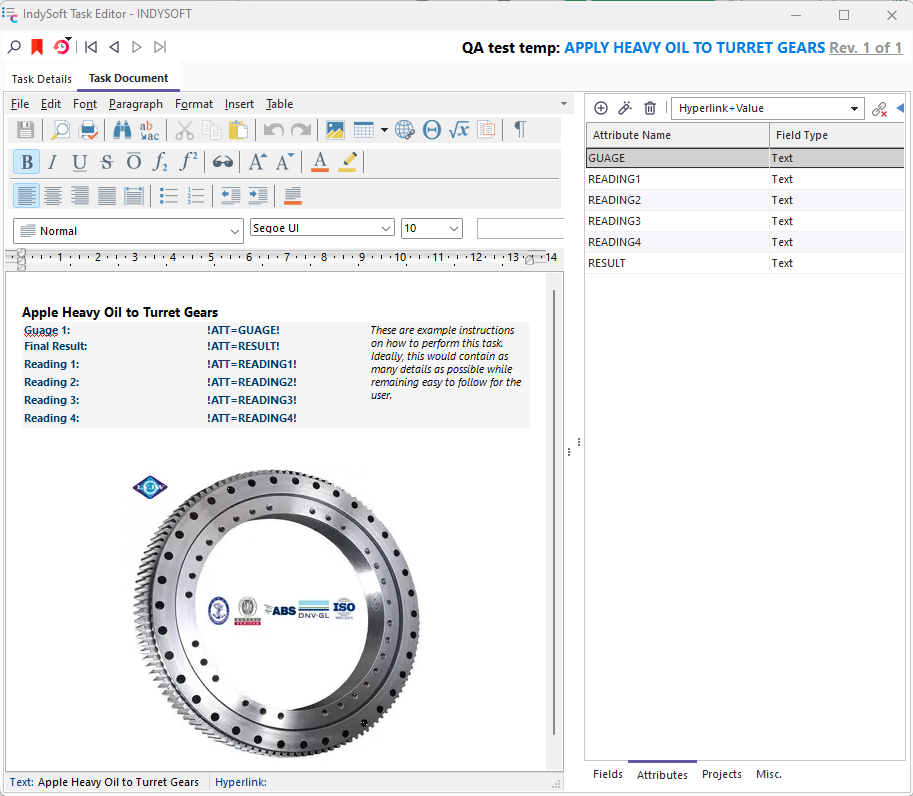
Task: Switch to the Task Details tab
Action: pyautogui.click(x=42, y=79)
